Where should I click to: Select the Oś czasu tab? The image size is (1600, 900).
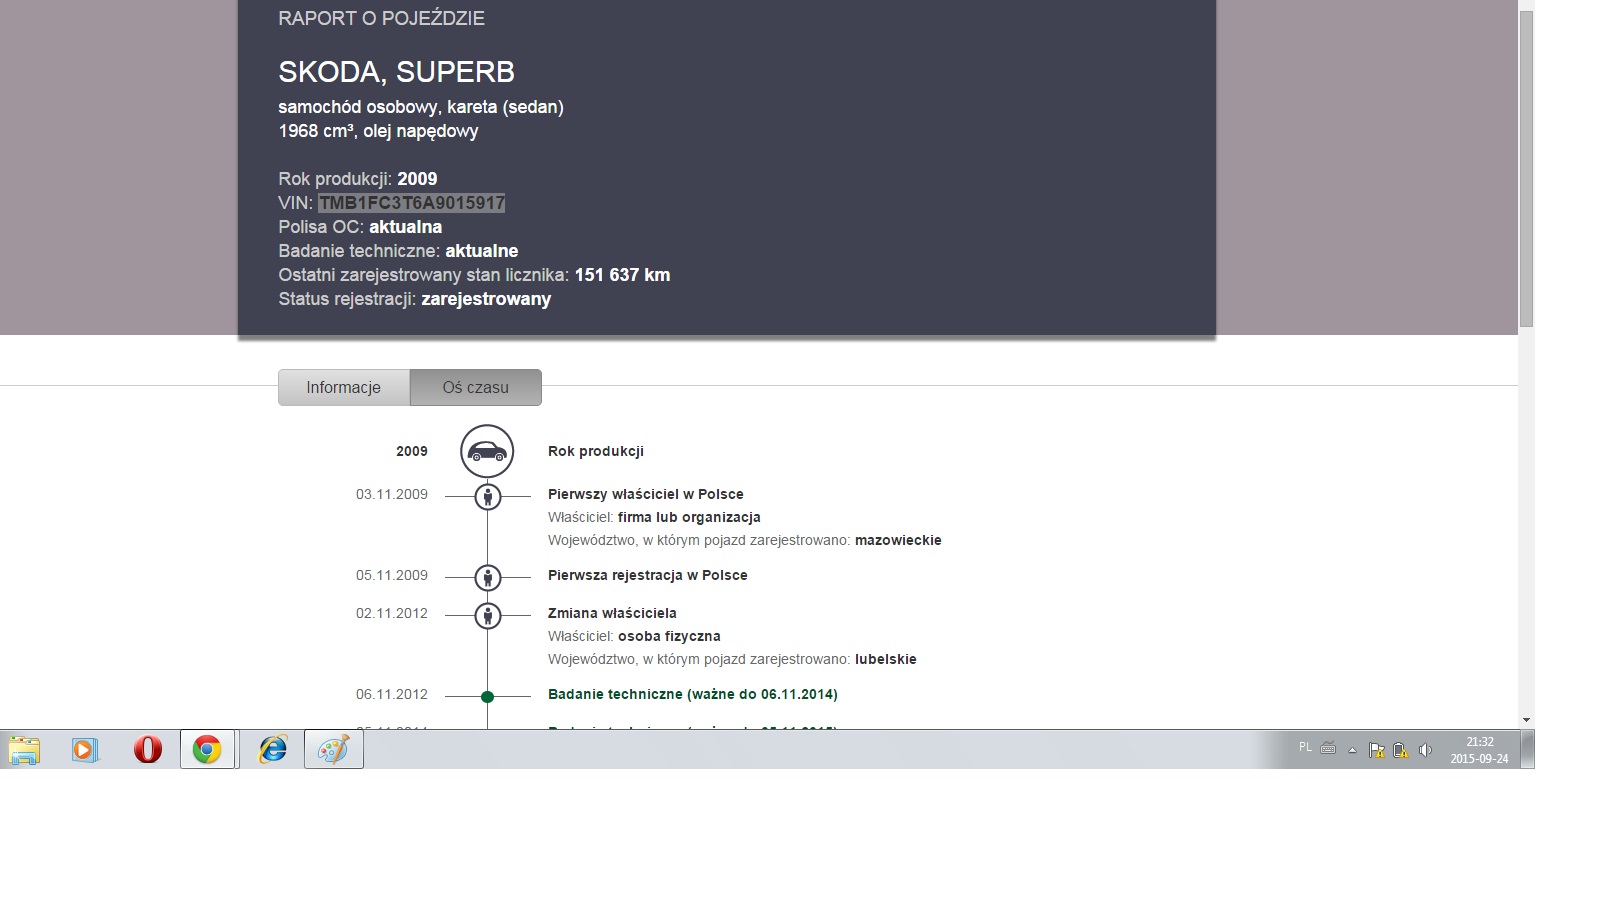click(475, 388)
